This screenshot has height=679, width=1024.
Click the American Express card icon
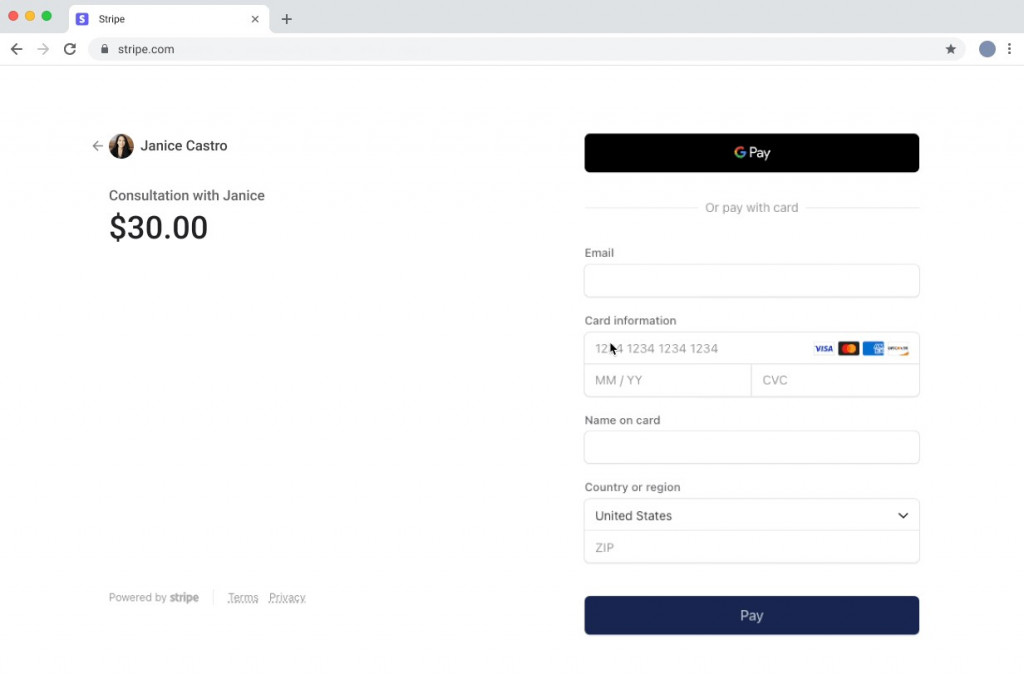coord(873,348)
